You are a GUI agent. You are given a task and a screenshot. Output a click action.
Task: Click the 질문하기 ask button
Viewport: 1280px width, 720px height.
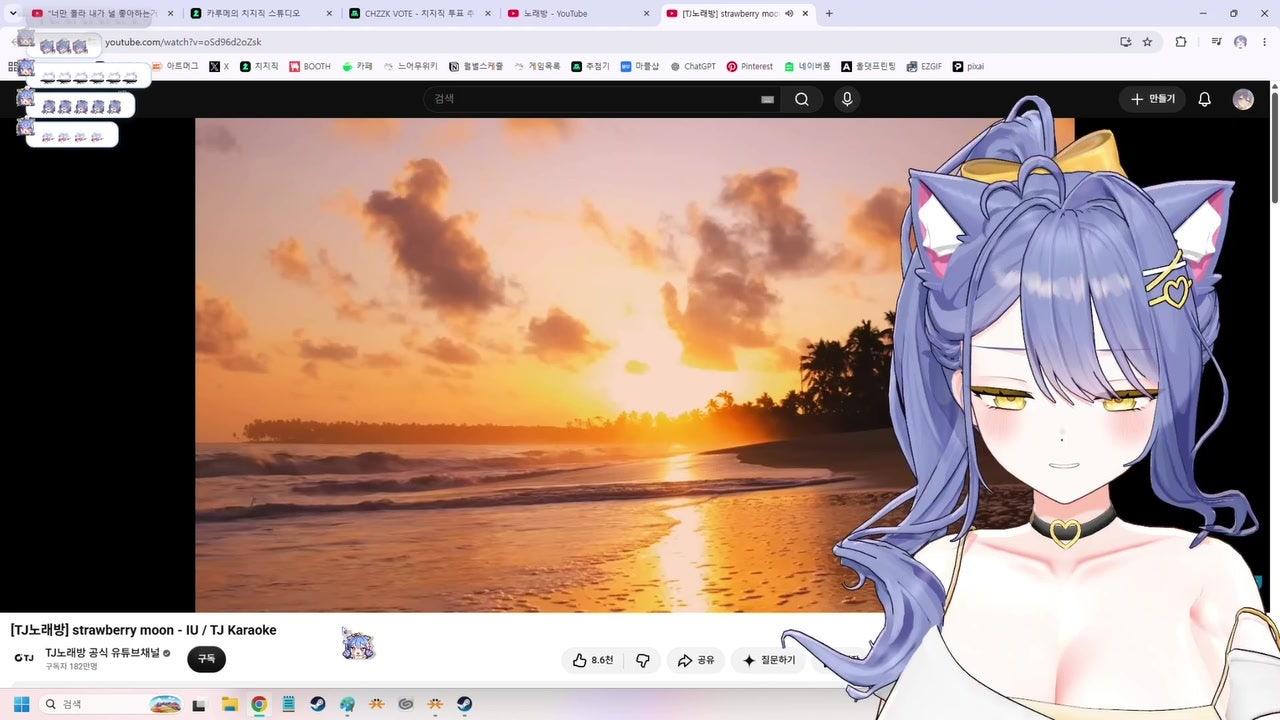tap(768, 660)
